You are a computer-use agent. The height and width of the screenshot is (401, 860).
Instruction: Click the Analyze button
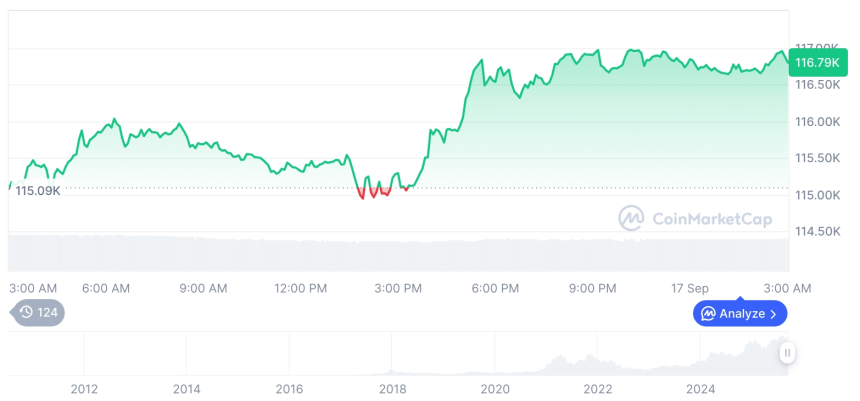[x=740, y=314]
